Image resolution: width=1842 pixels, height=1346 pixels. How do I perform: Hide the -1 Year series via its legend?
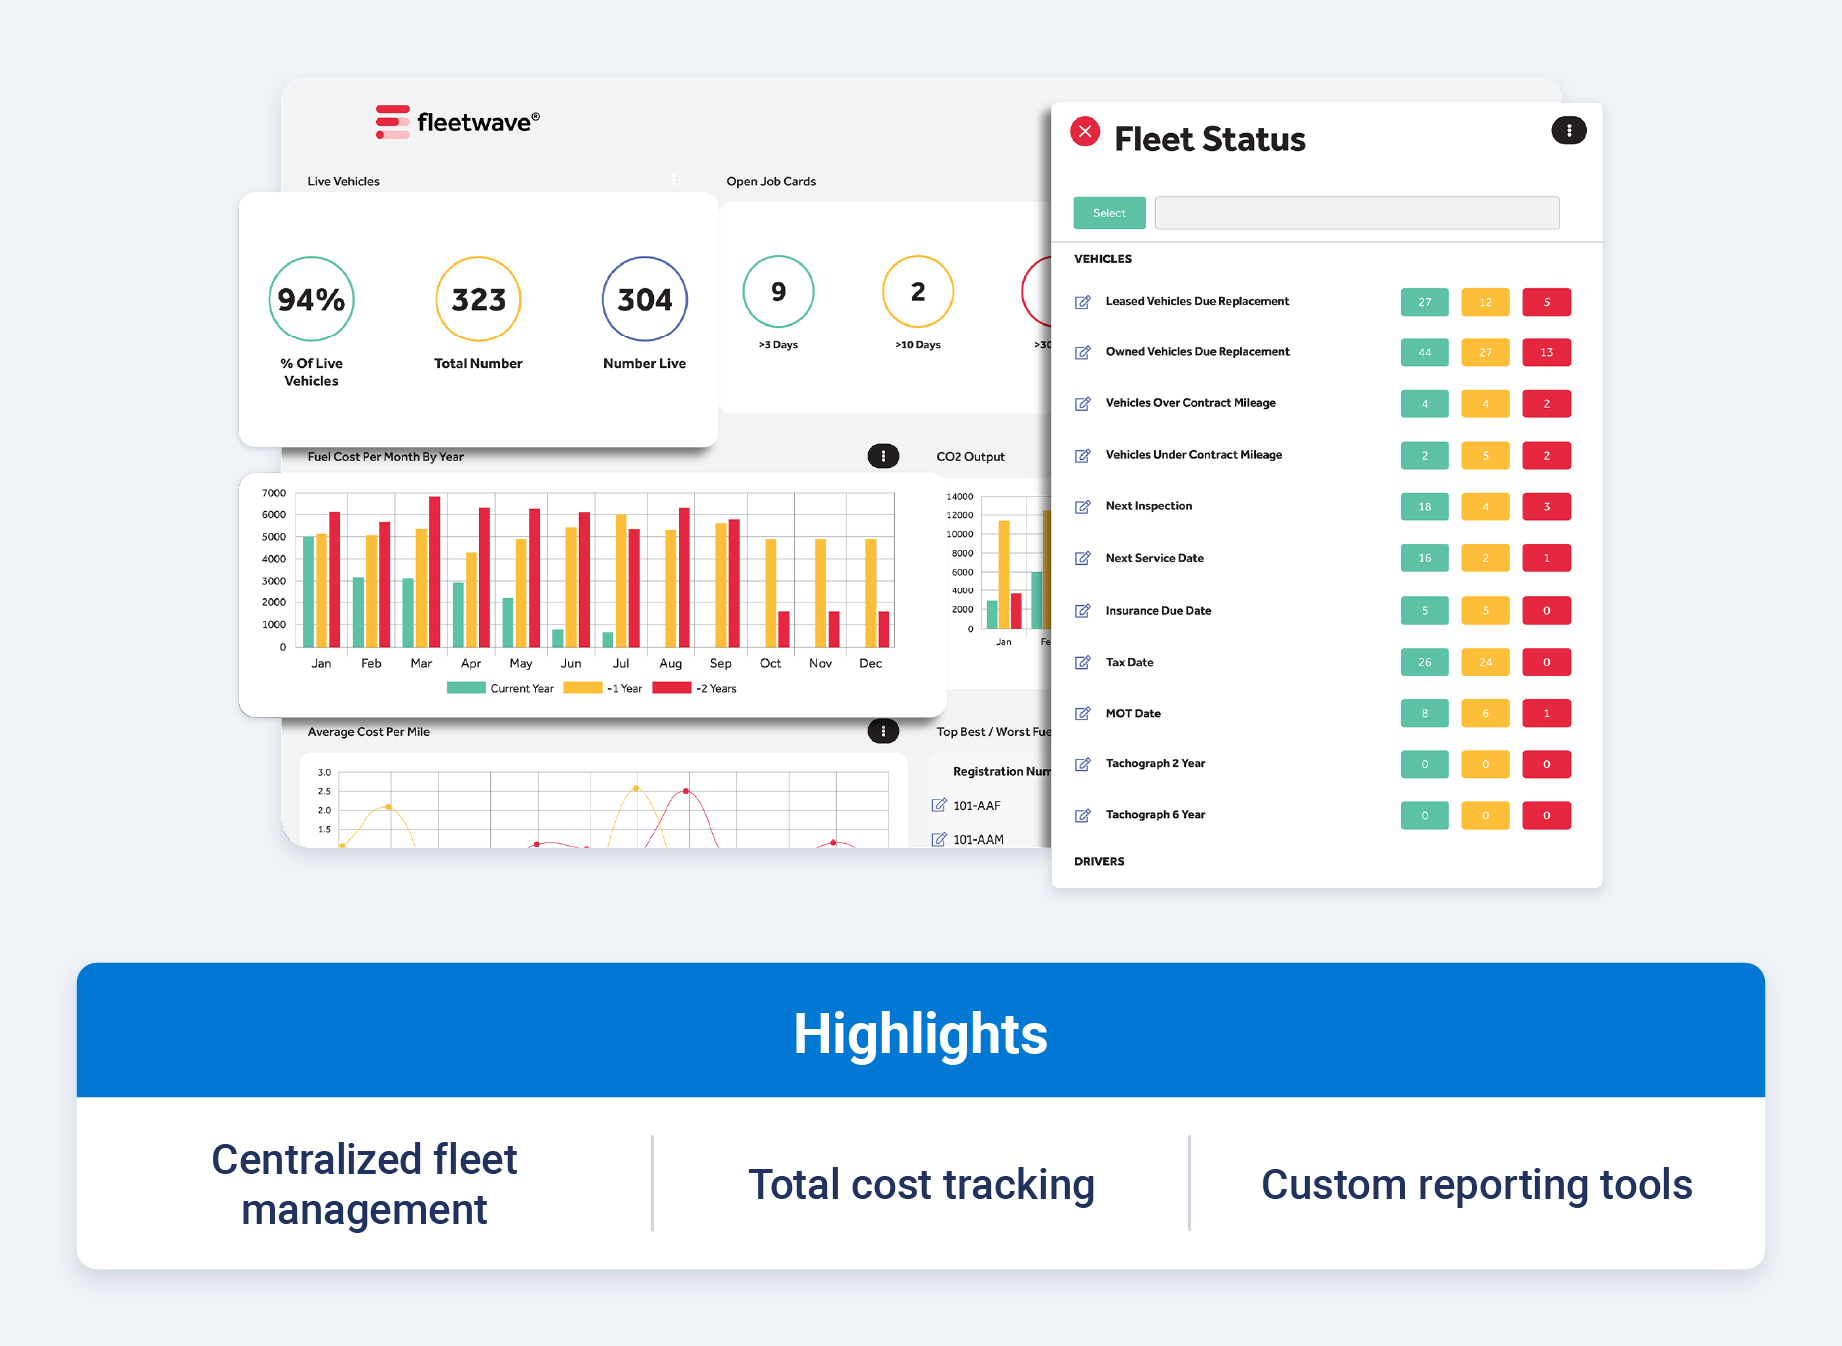606,688
